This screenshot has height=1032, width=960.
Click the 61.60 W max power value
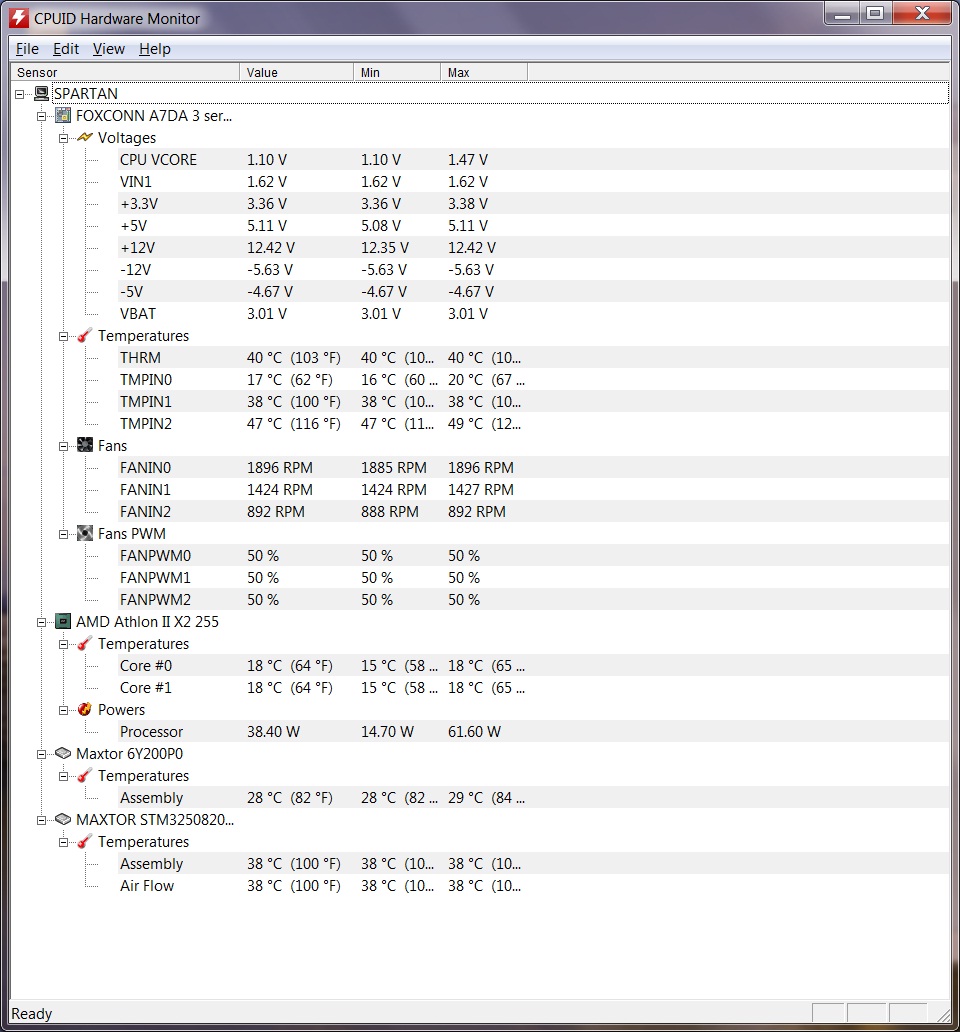pos(474,732)
